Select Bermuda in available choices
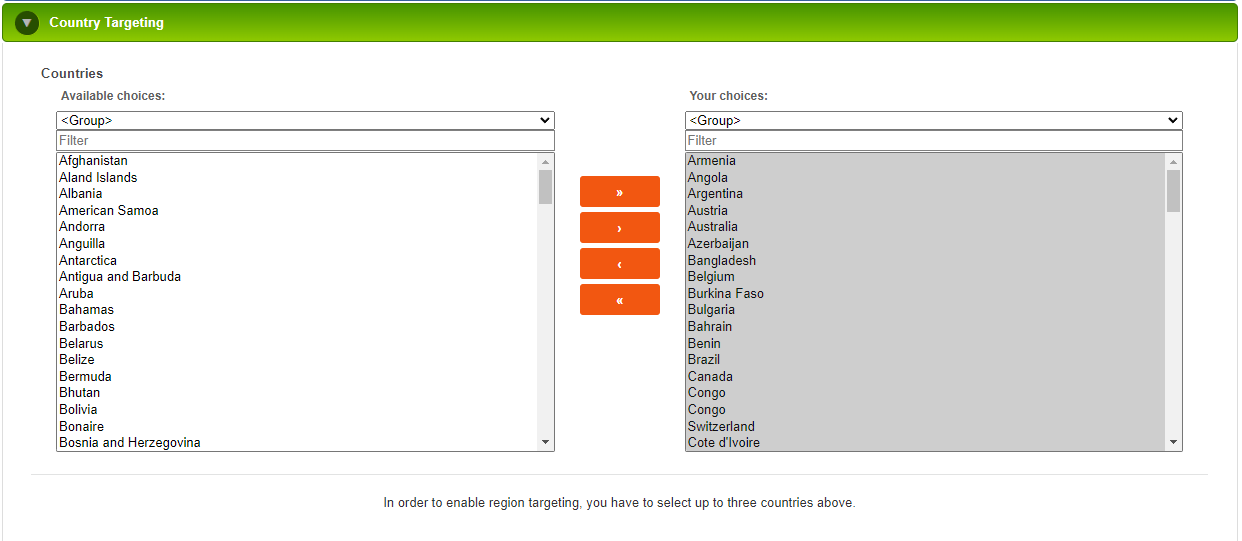Image resolution: width=1242 pixels, height=541 pixels. pos(297,376)
